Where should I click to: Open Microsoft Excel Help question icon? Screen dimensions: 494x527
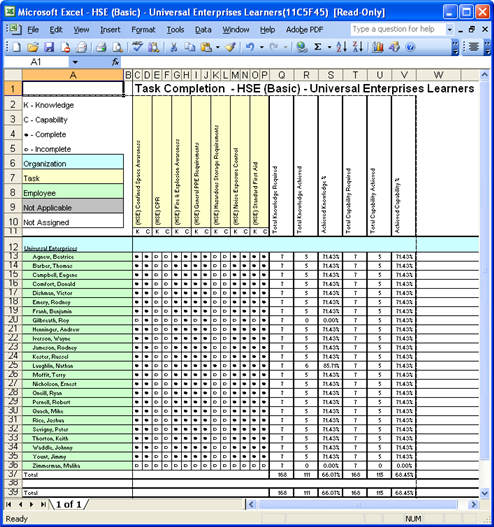coord(410,47)
